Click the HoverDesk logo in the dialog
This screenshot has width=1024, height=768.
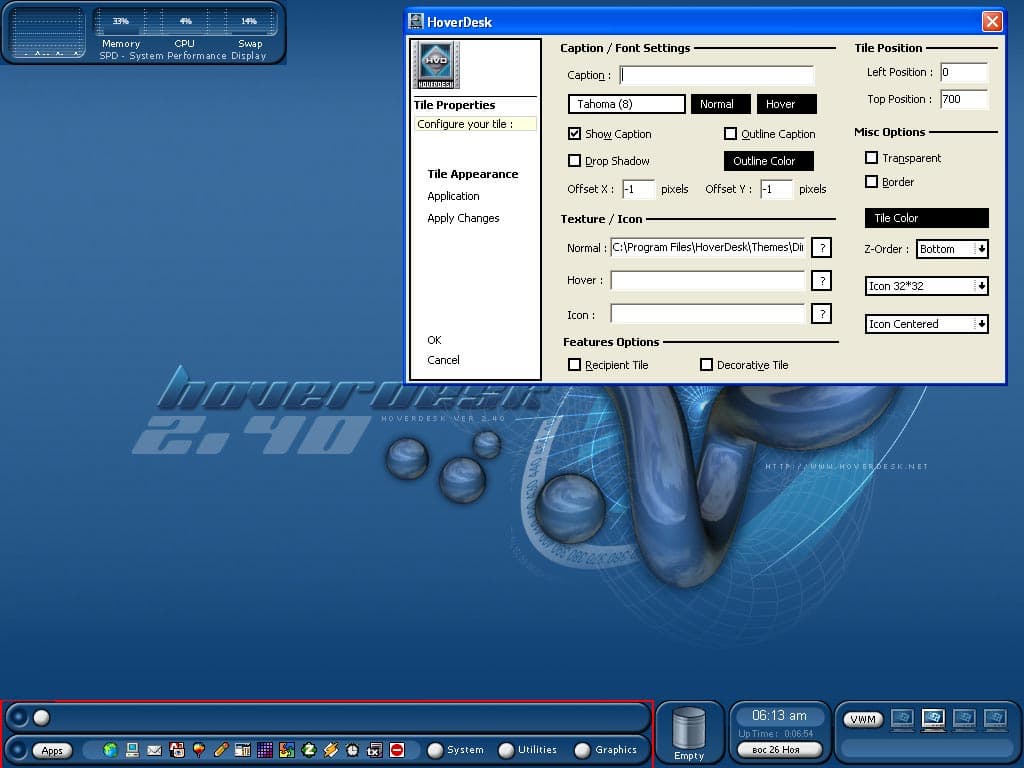(x=435, y=66)
